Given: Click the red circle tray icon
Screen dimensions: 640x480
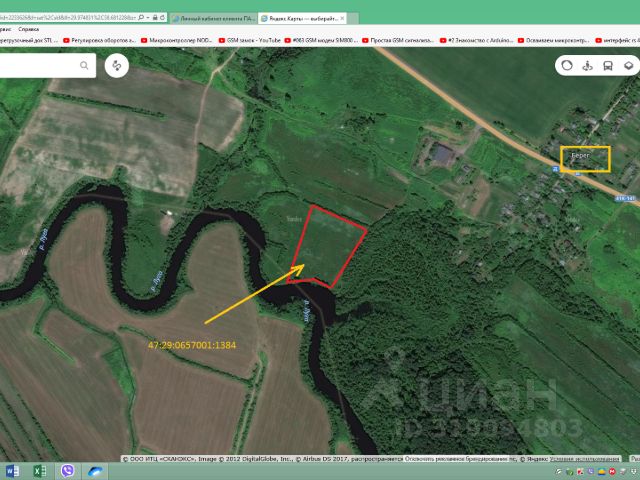Looking at the screenshot, I should [x=612, y=472].
